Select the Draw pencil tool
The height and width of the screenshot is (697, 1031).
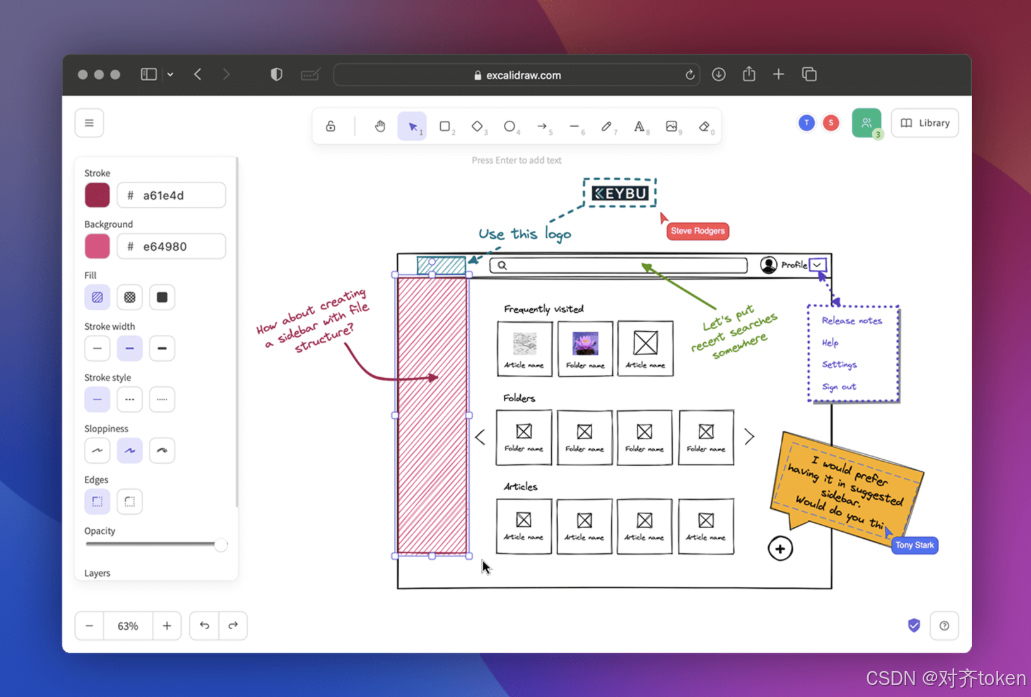606,126
